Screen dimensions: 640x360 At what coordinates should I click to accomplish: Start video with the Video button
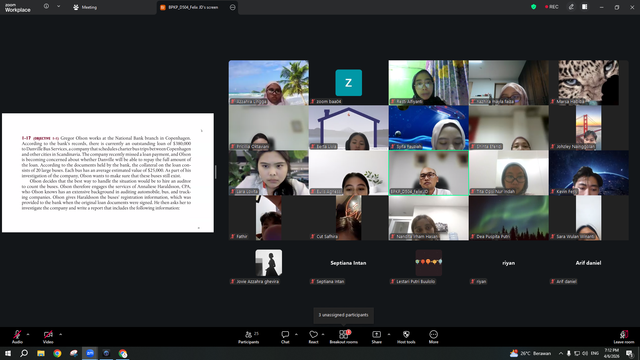click(48, 337)
